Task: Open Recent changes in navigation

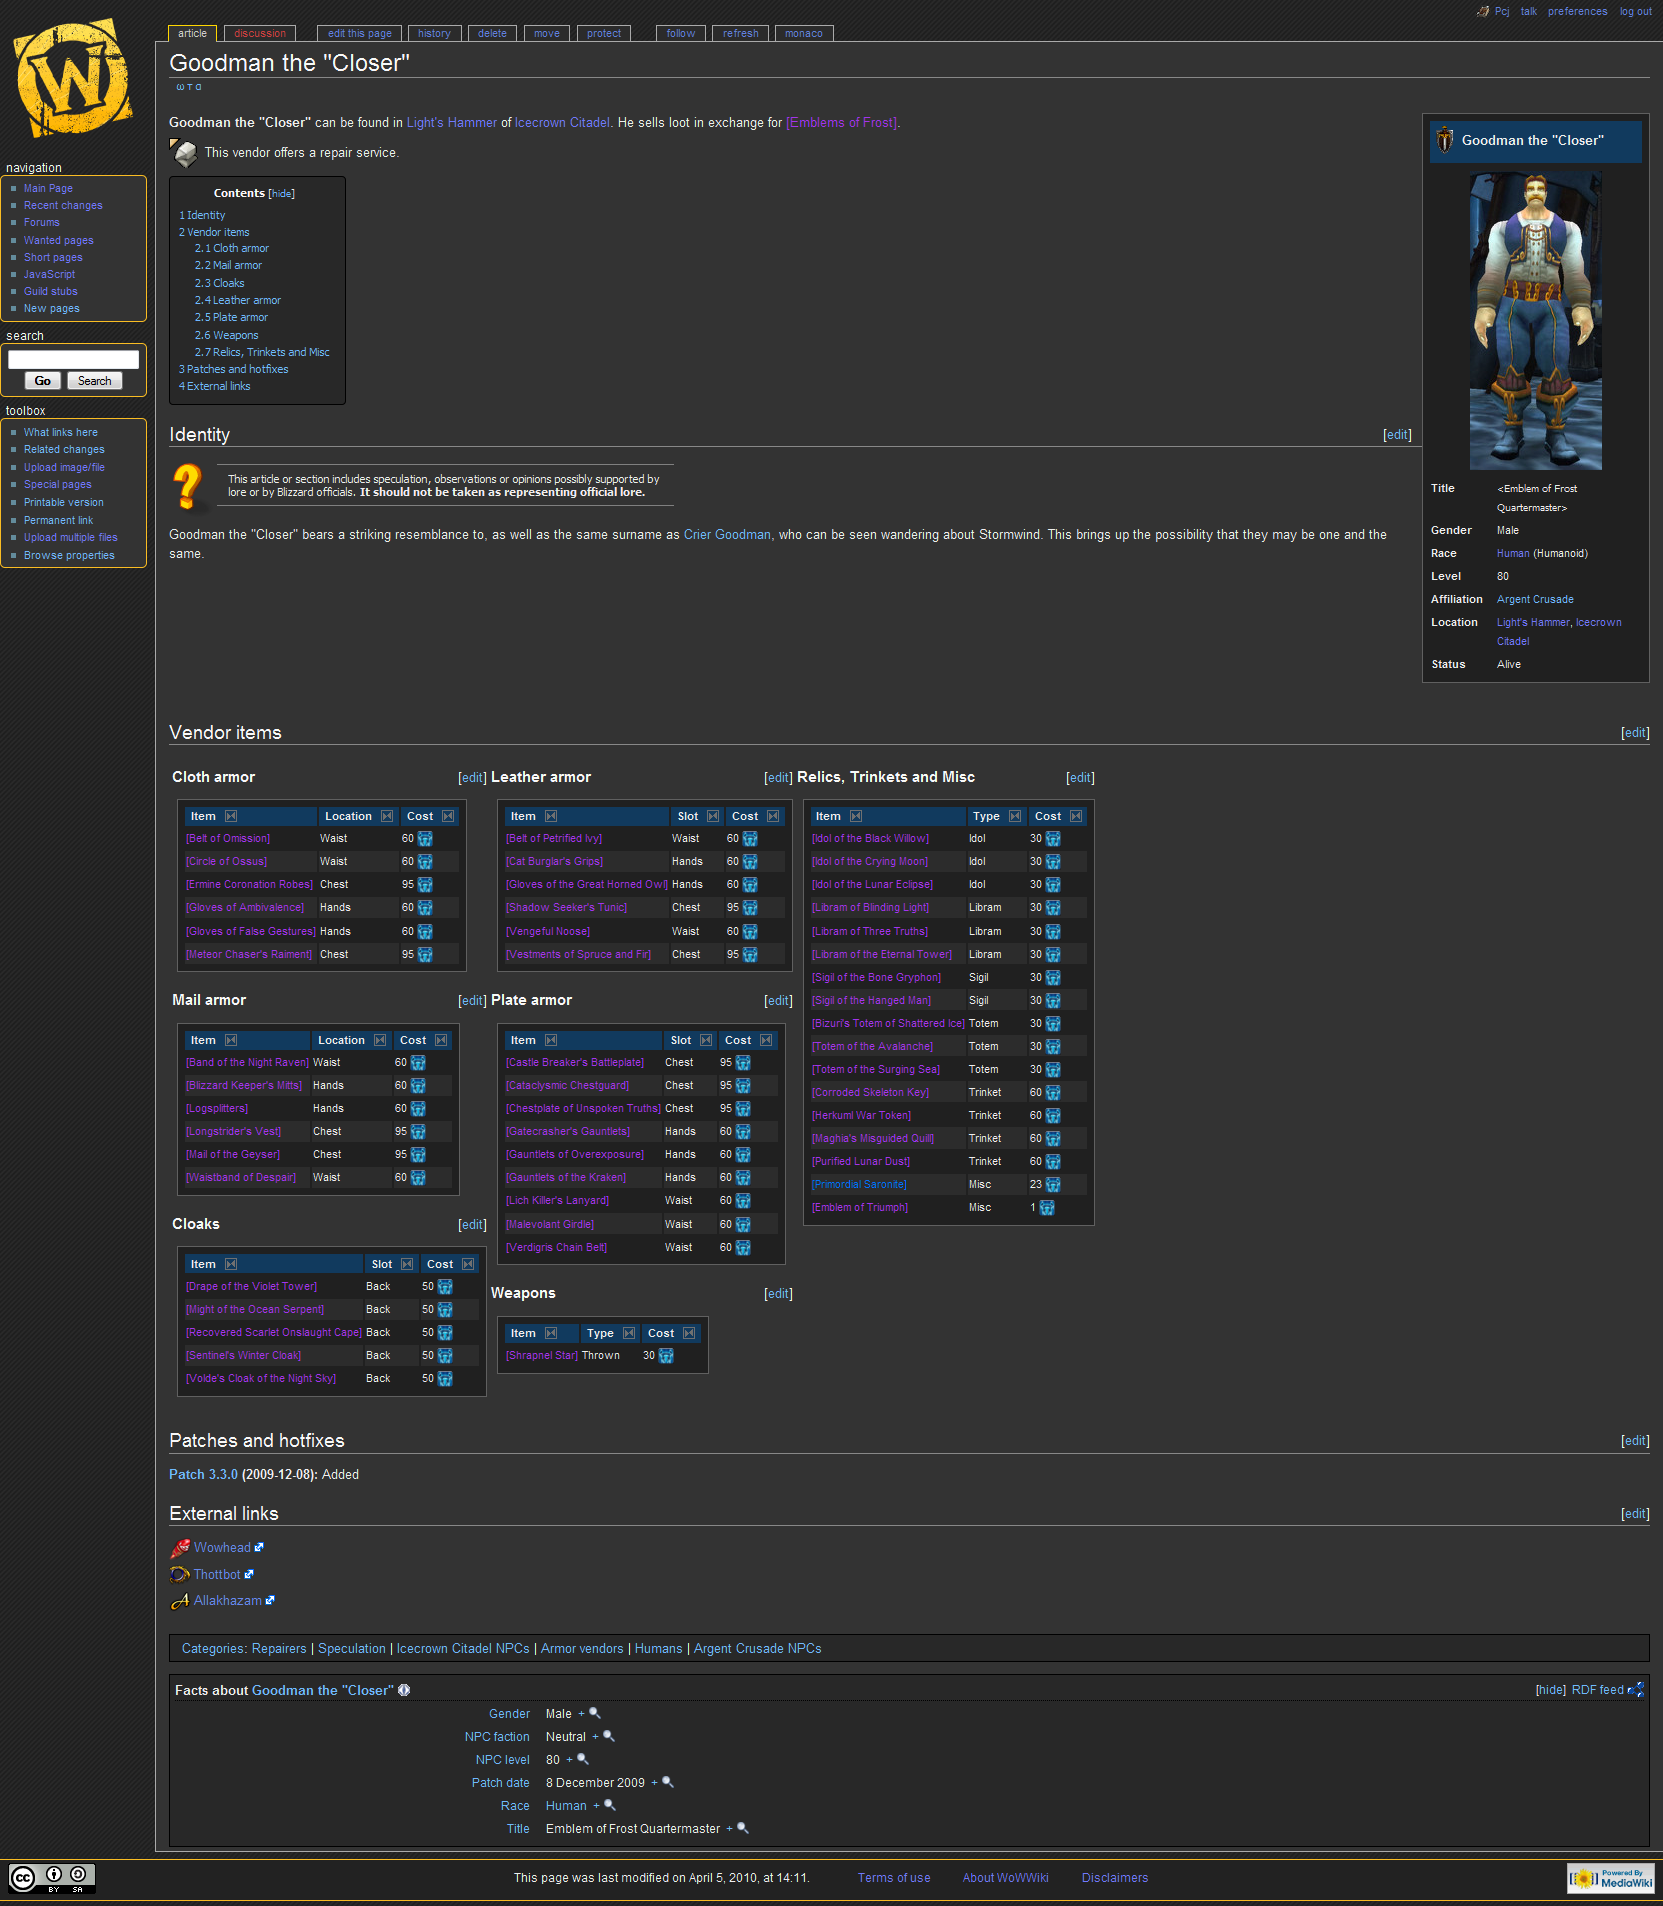Action: (63, 205)
